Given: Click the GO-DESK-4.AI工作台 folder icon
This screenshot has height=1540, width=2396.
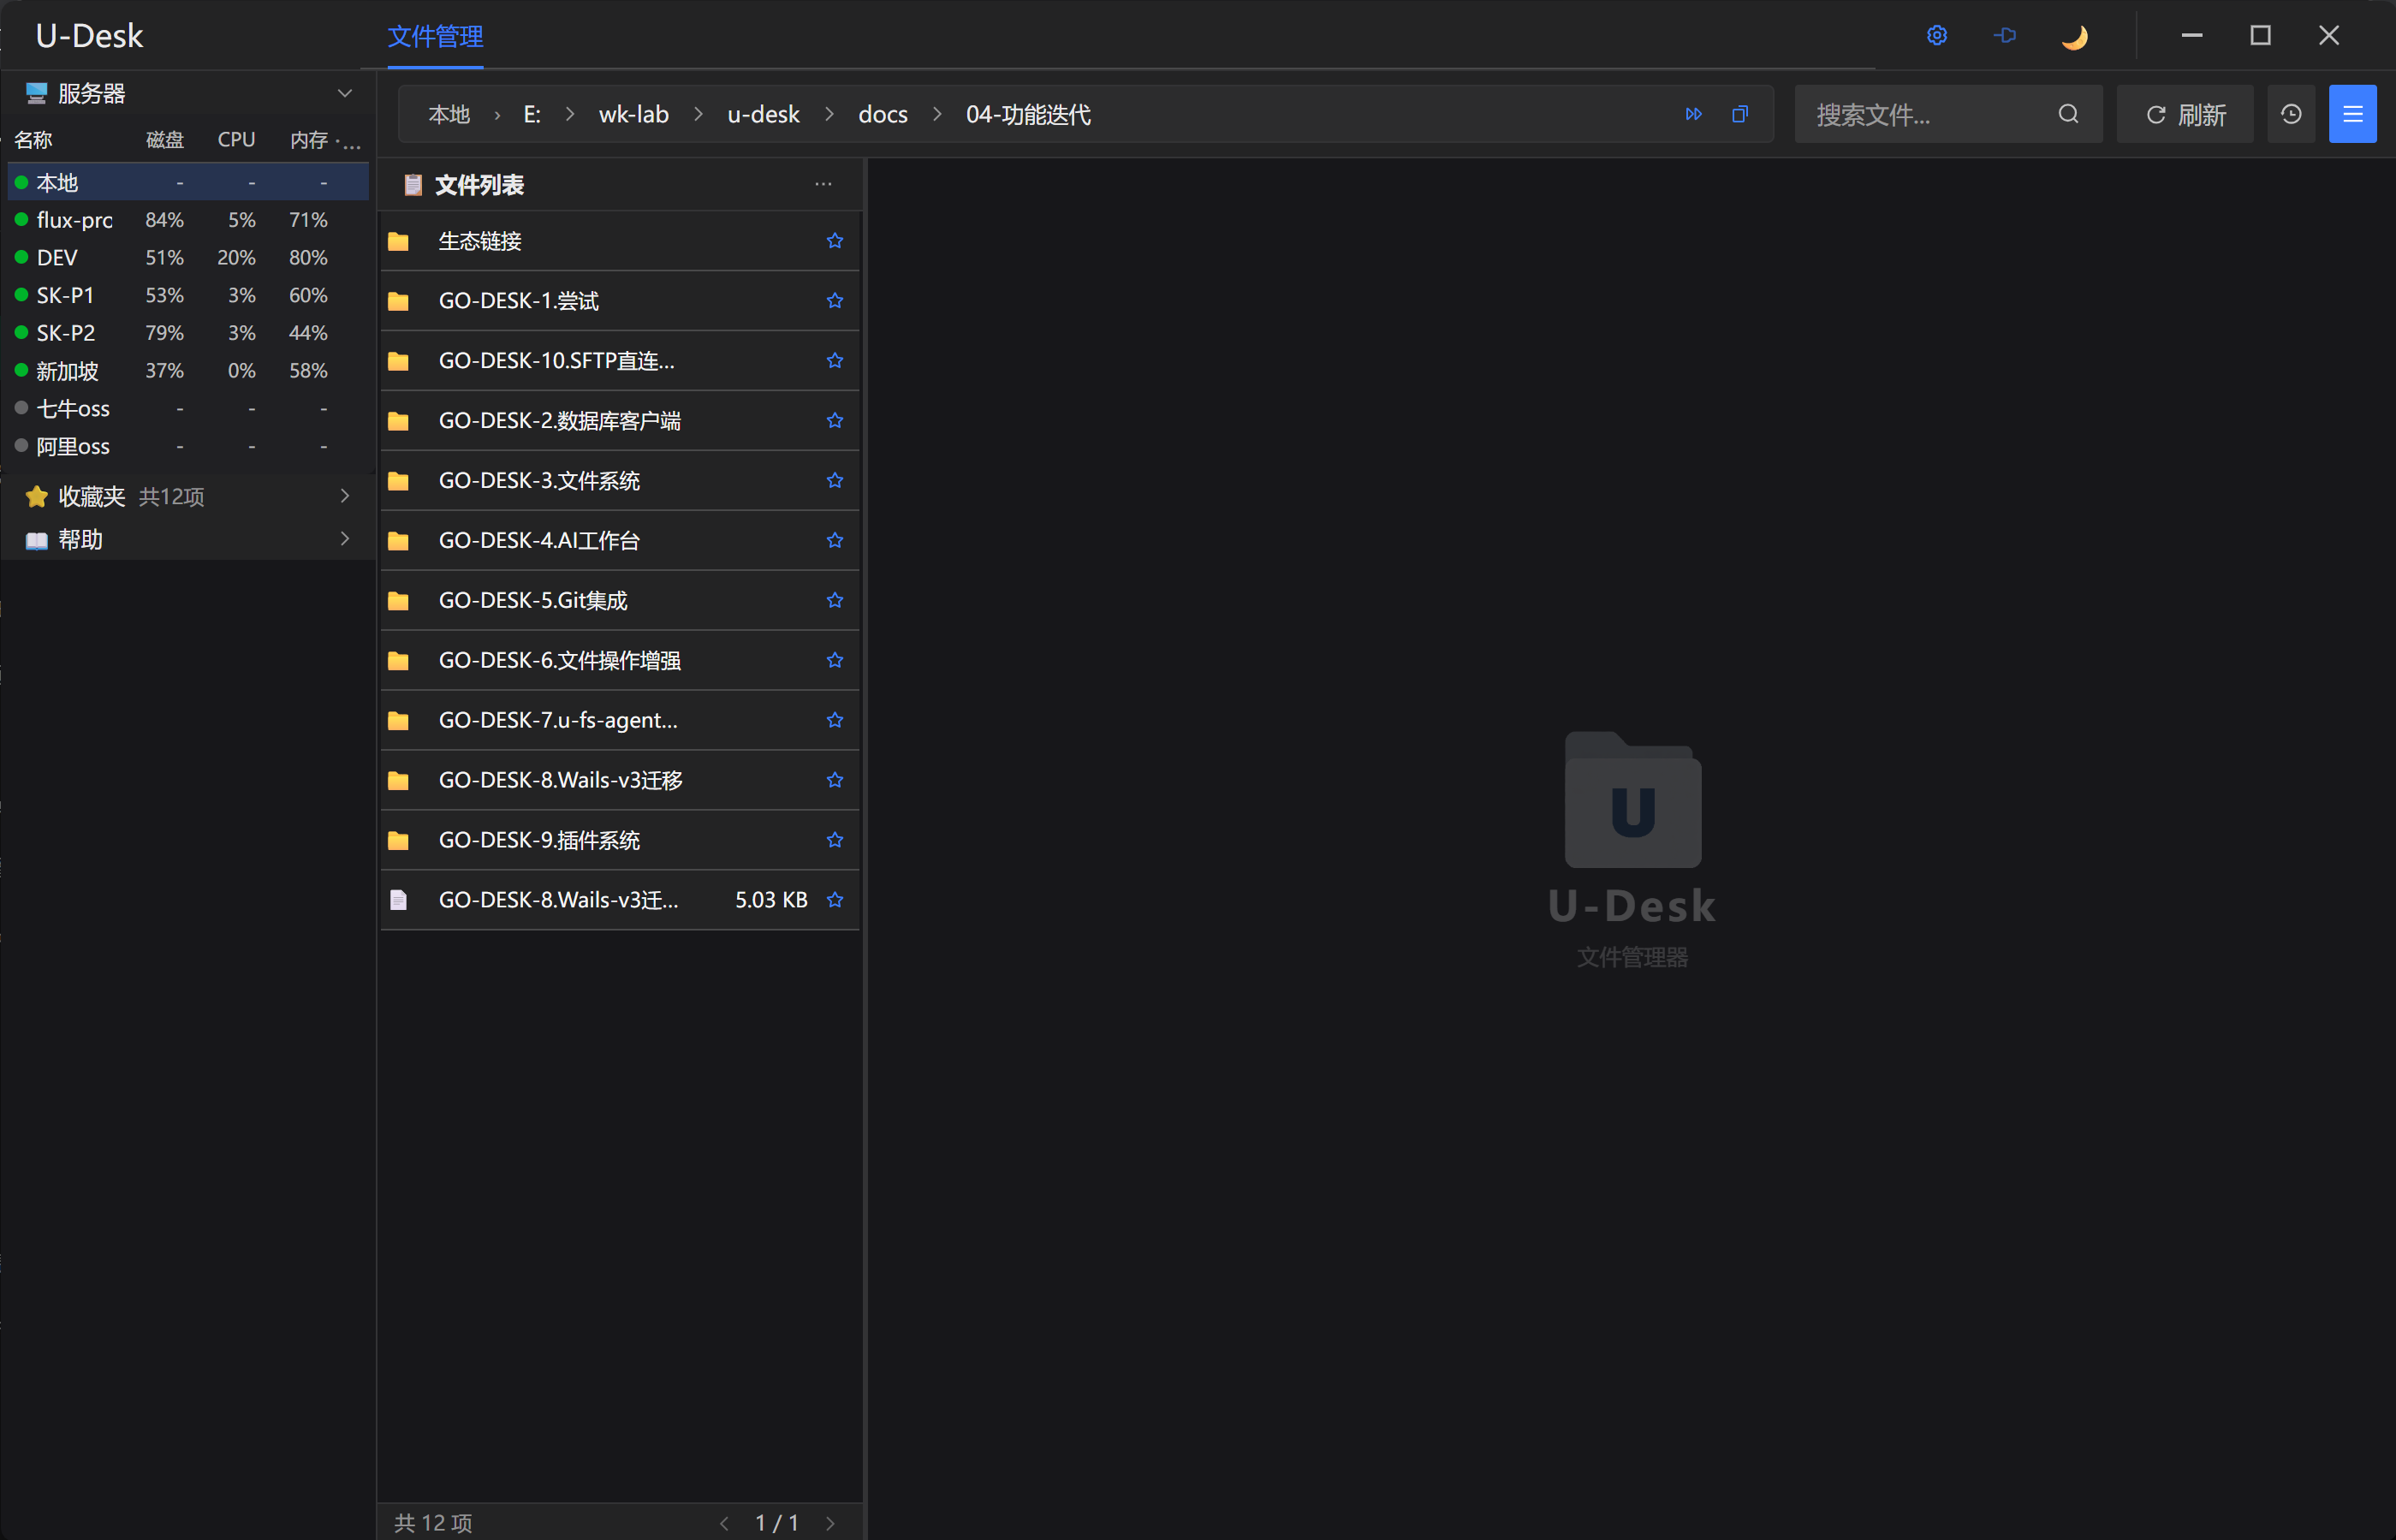Looking at the screenshot, I should (x=398, y=541).
